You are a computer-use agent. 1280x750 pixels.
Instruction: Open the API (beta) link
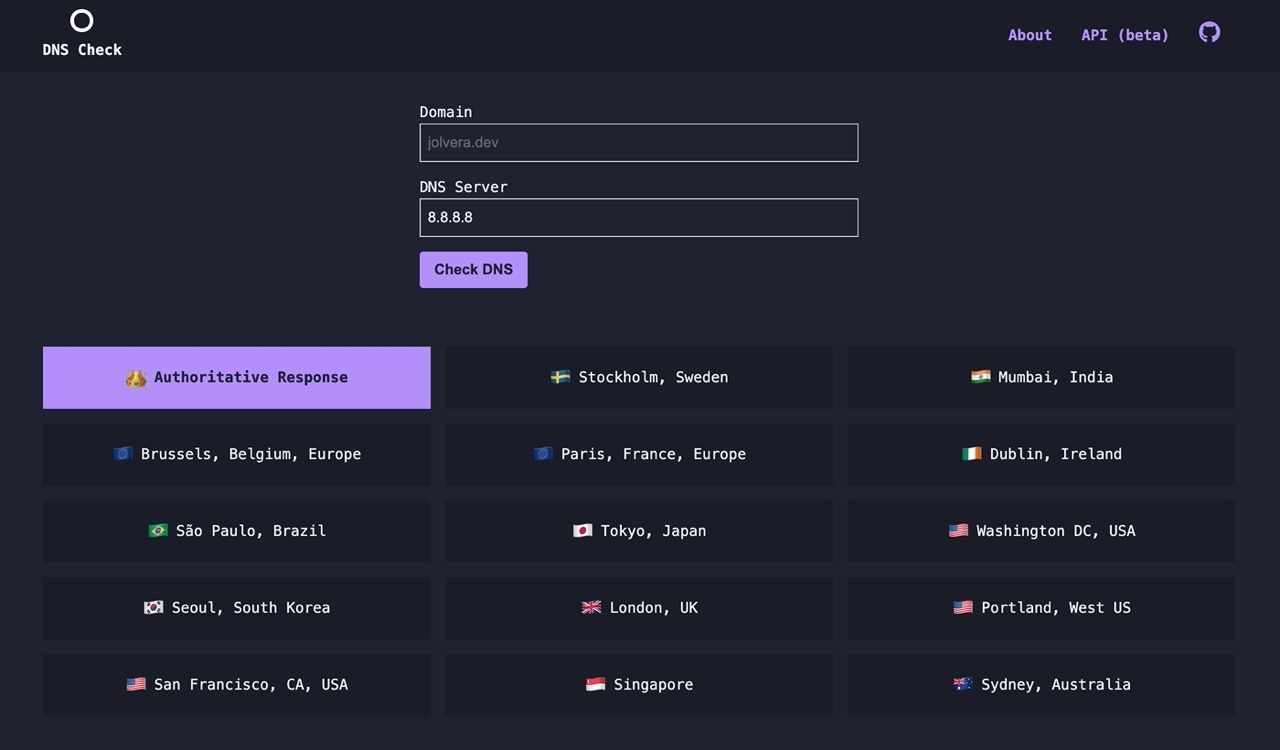[1125, 35]
